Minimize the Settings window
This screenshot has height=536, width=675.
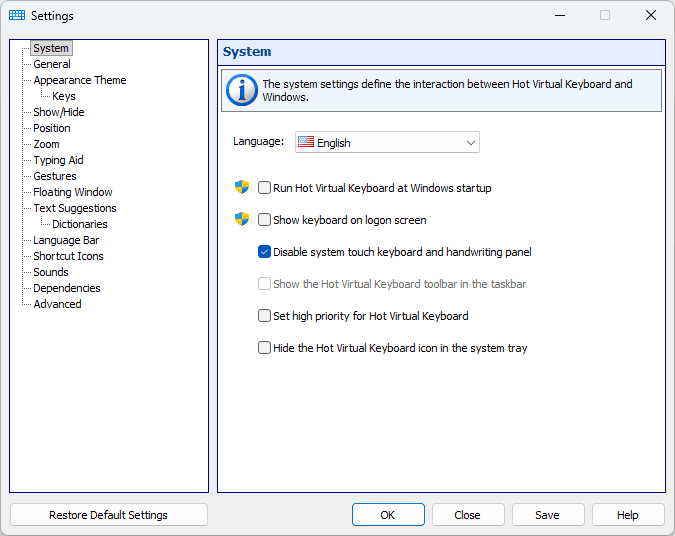coord(560,15)
